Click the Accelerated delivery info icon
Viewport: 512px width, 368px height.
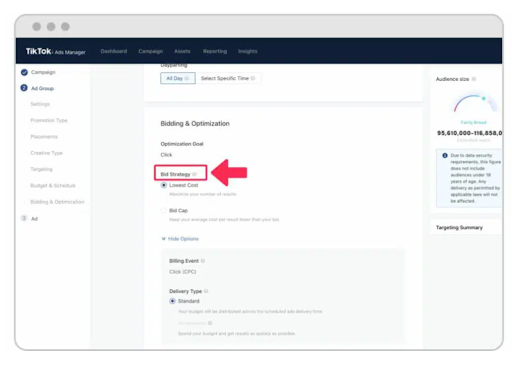pyautogui.click(x=210, y=323)
